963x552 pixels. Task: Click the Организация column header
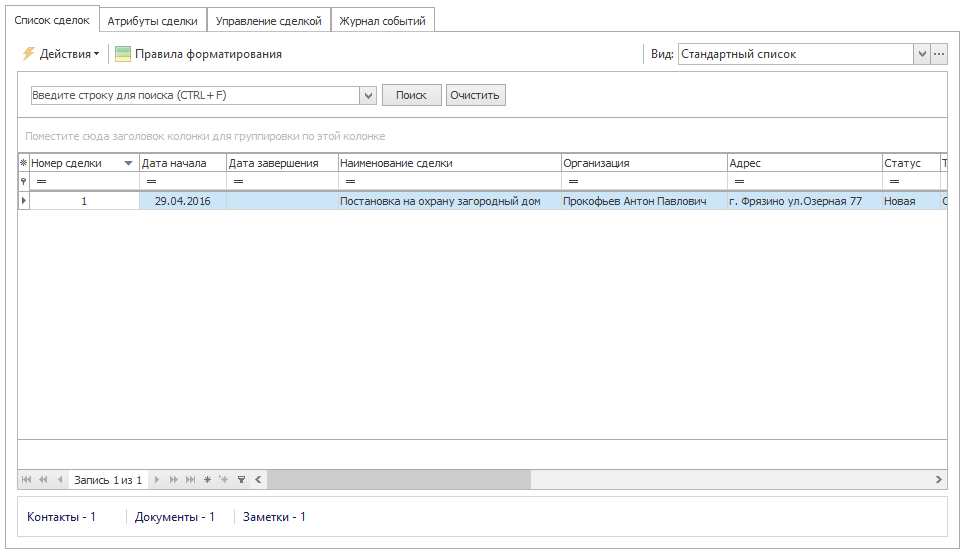point(644,163)
